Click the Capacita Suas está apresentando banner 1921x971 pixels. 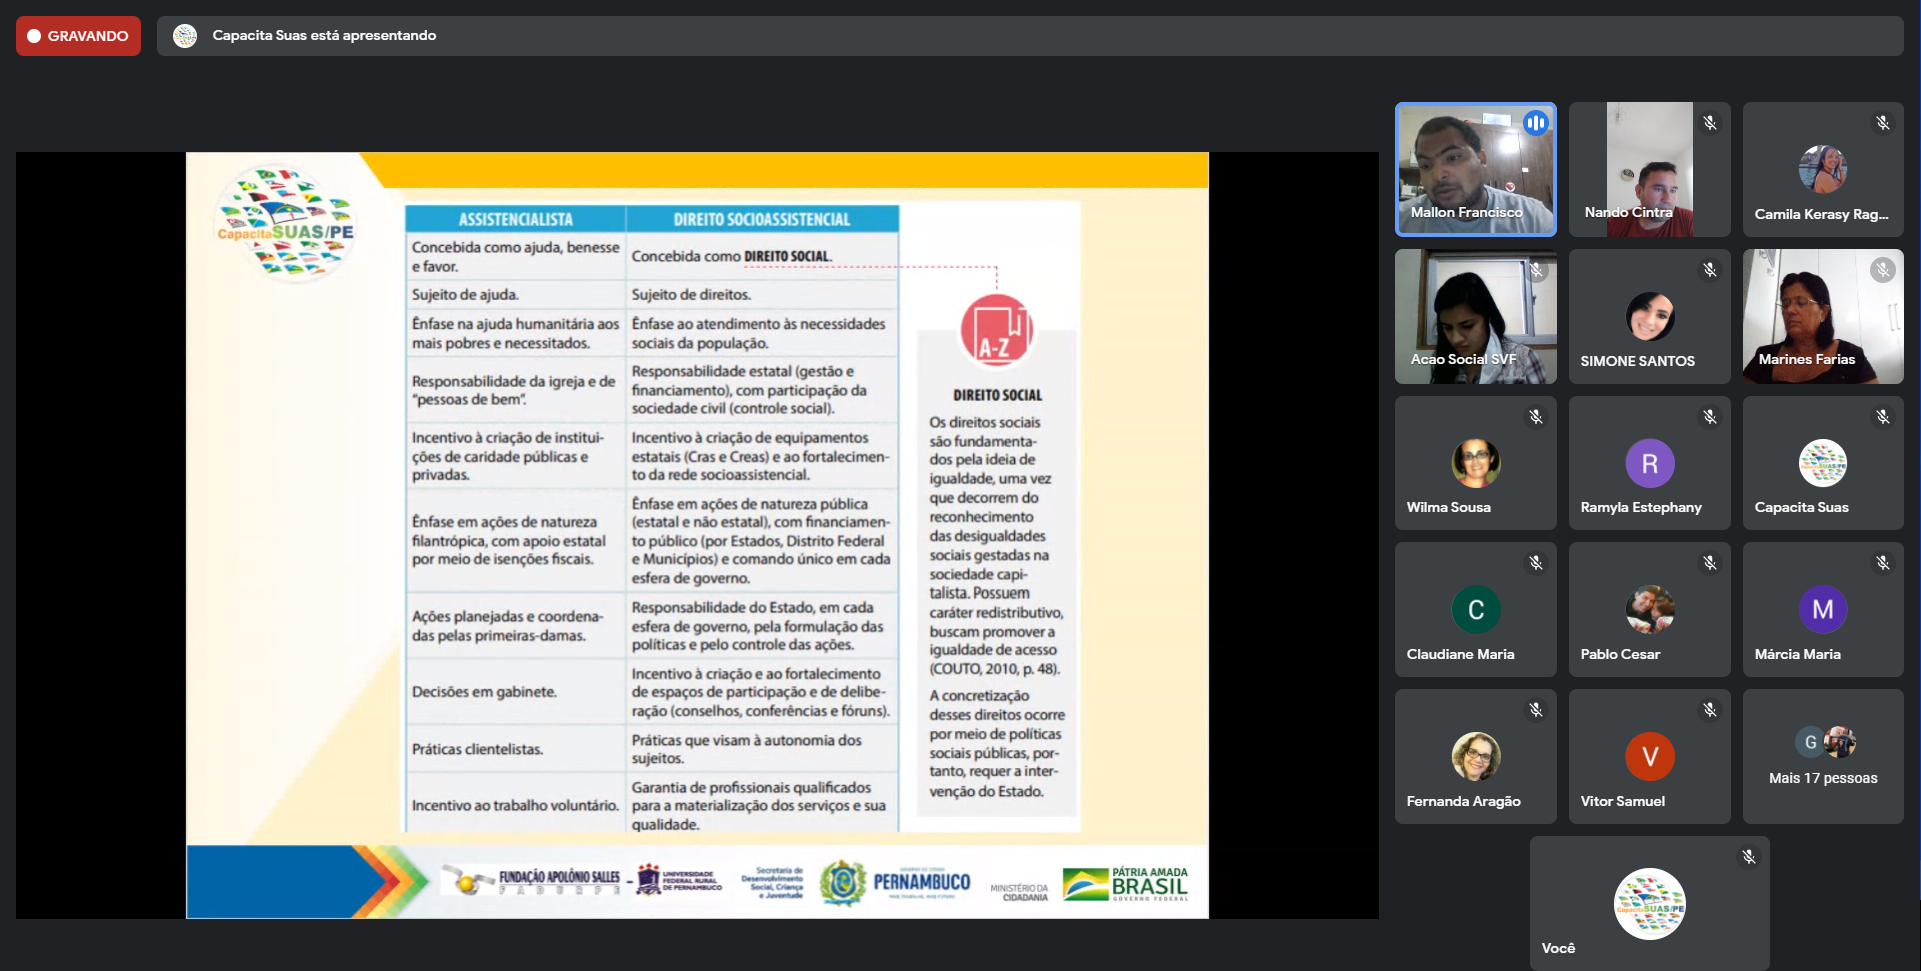tap(324, 36)
